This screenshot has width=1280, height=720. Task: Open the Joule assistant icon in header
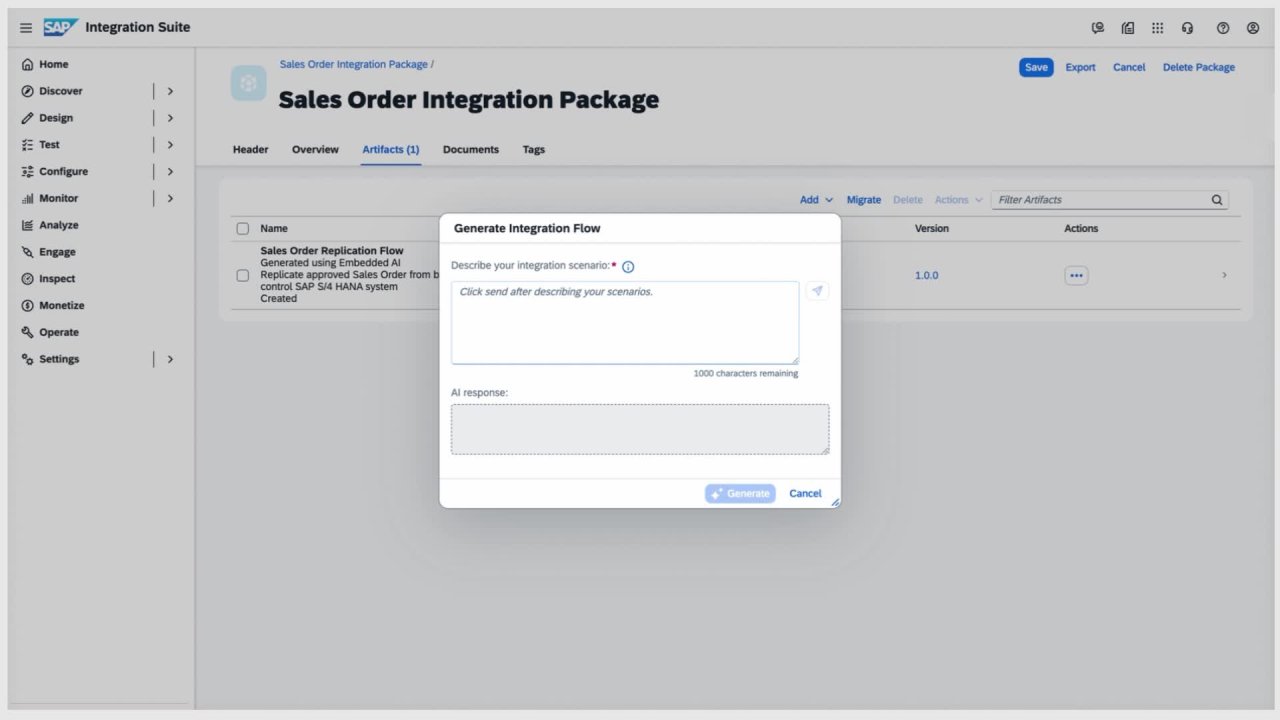pos(1098,28)
